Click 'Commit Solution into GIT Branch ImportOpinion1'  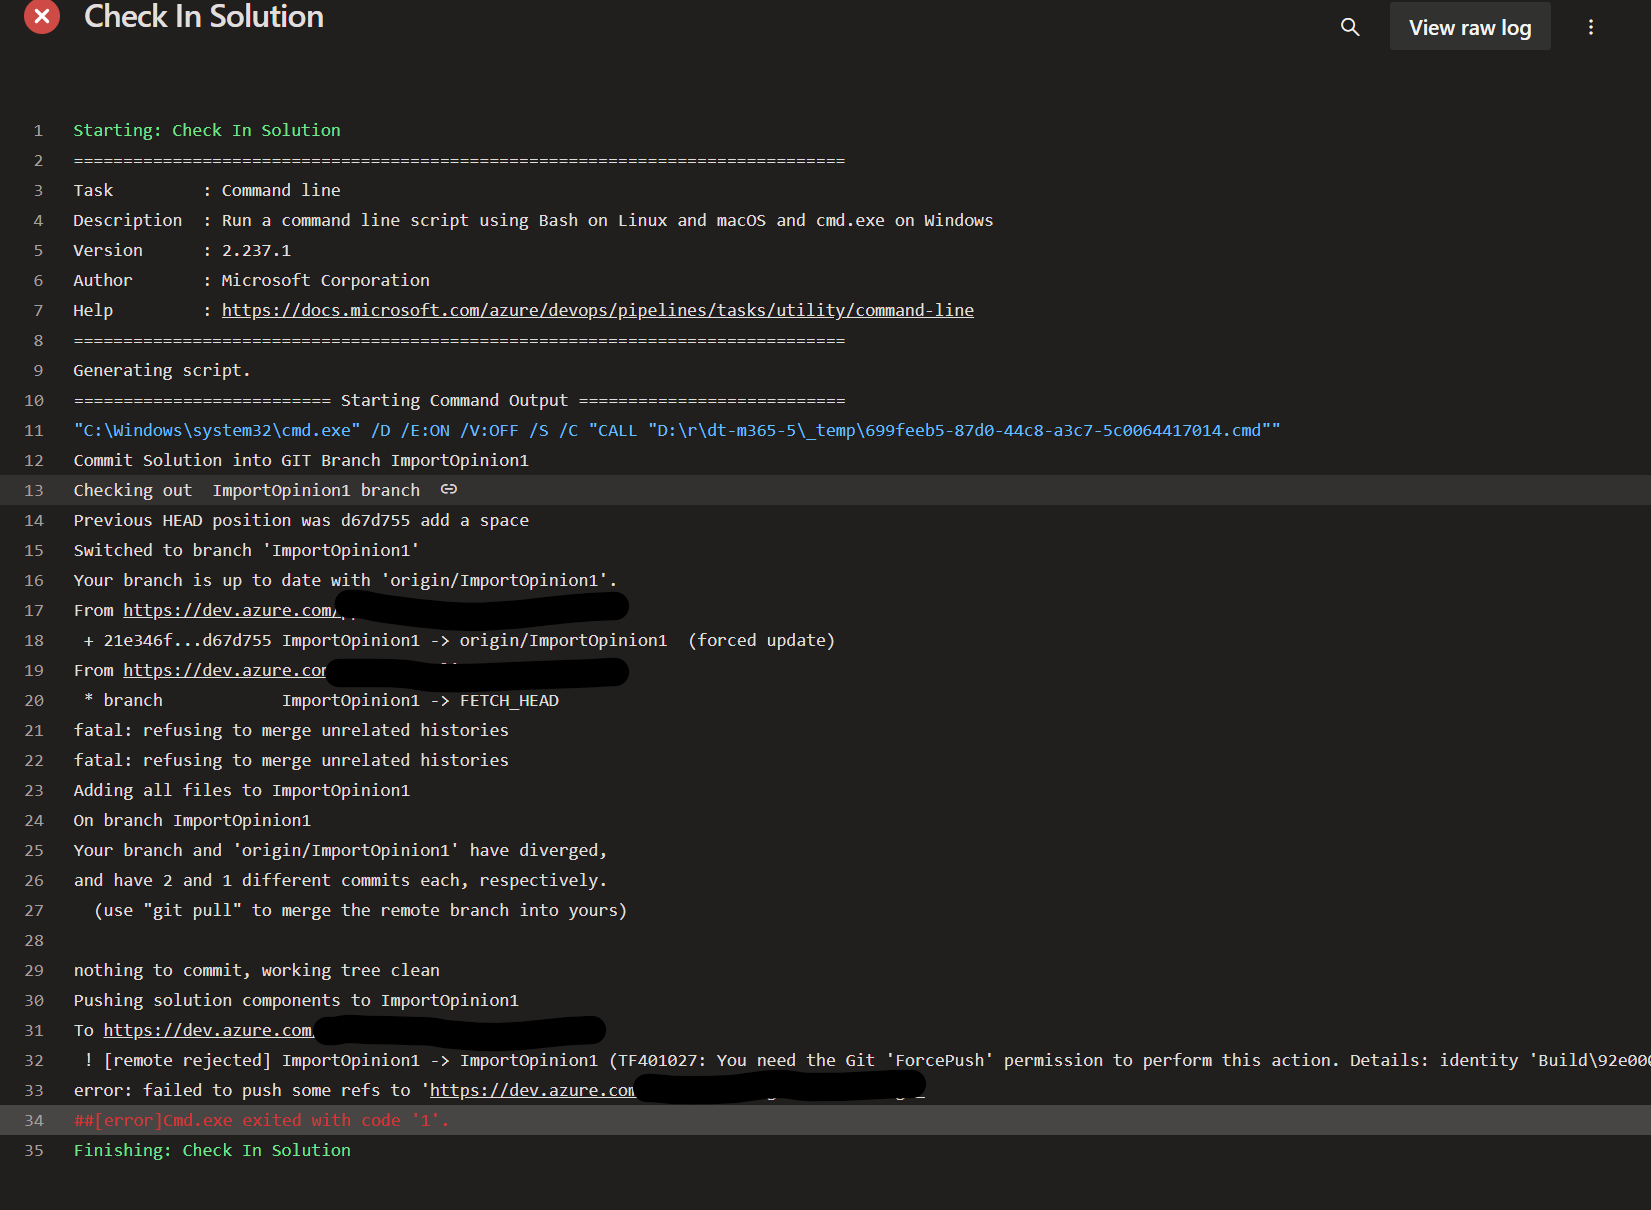point(301,460)
